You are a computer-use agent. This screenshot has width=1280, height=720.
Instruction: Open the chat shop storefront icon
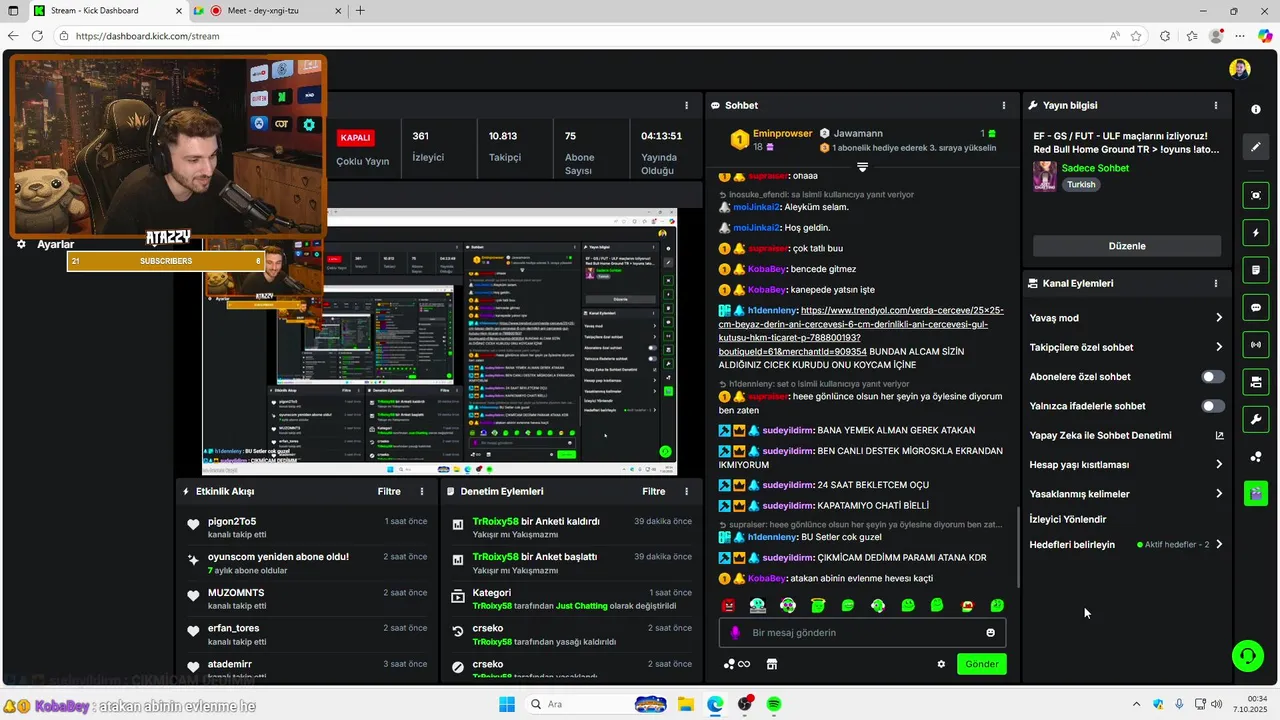[772, 664]
